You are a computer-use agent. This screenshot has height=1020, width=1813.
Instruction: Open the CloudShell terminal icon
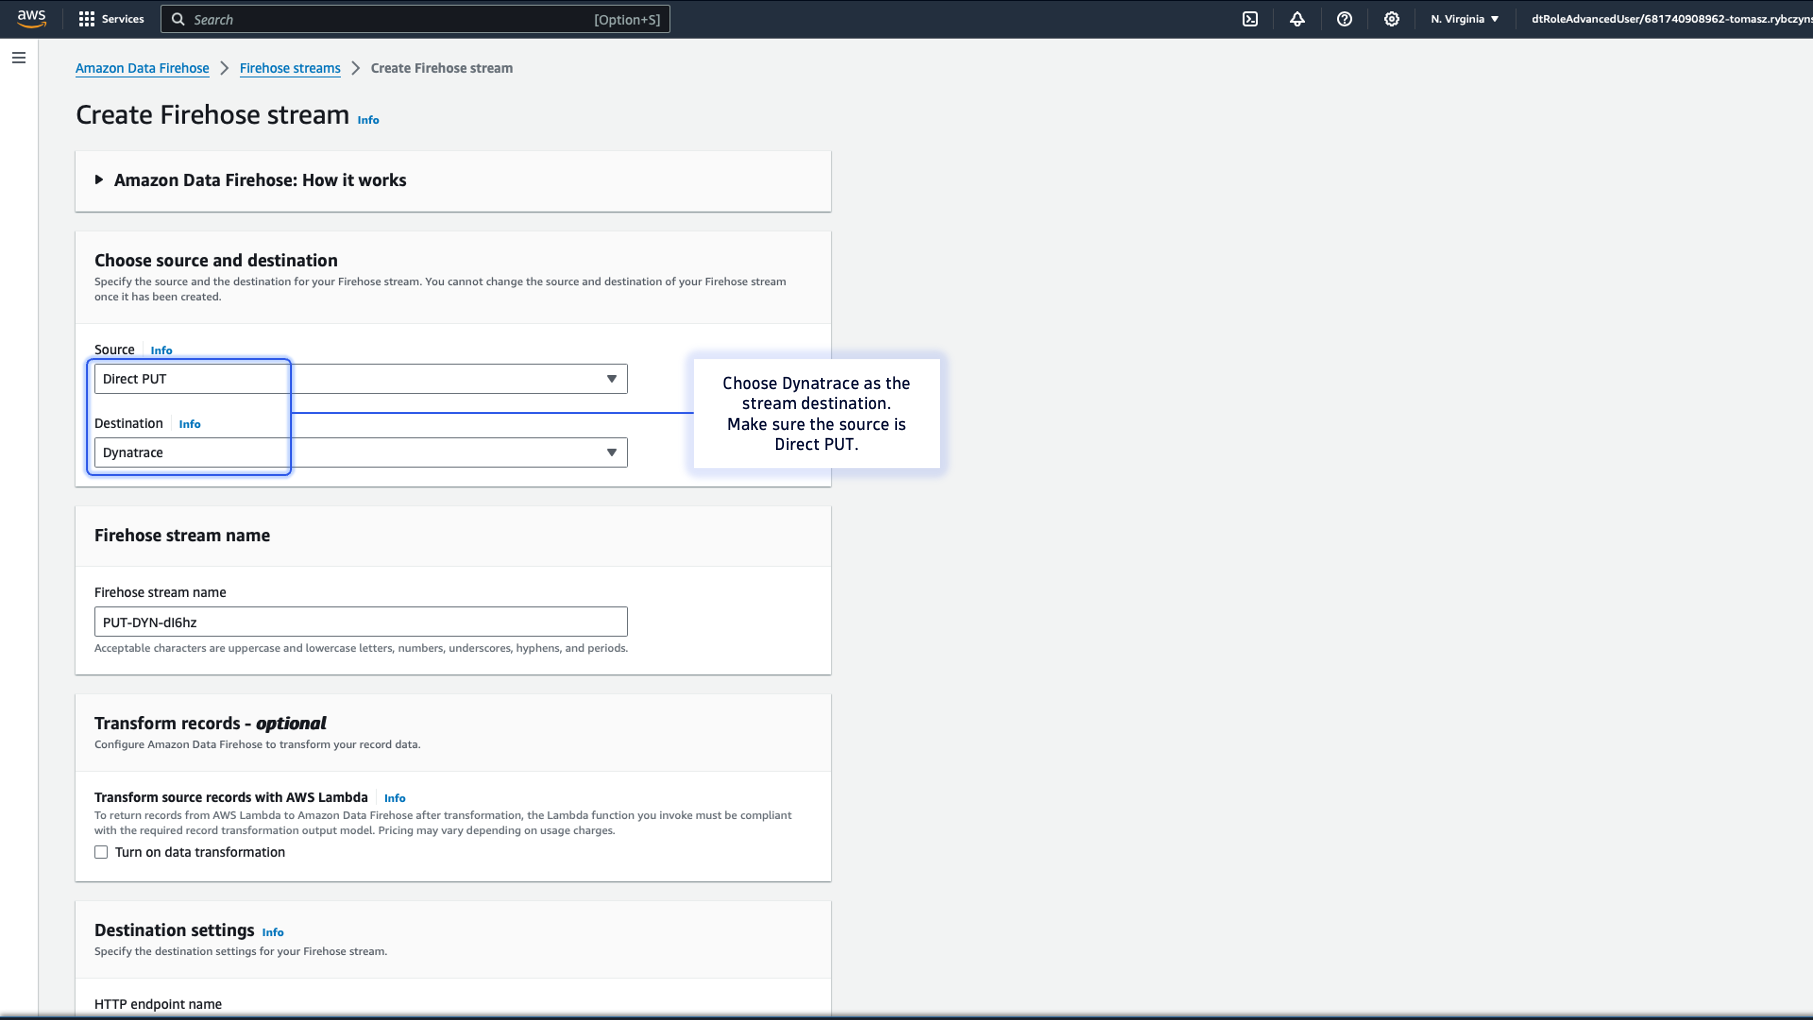click(x=1249, y=18)
